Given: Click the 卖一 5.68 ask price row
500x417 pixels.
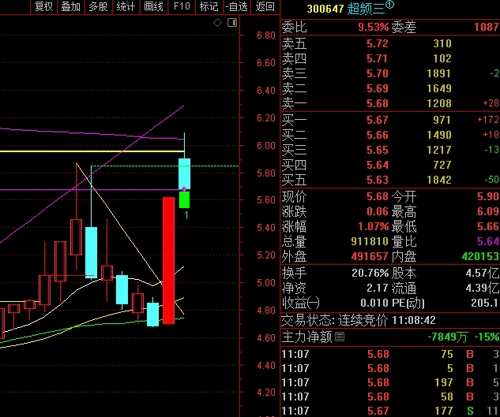Looking at the screenshot, I should coord(390,103).
